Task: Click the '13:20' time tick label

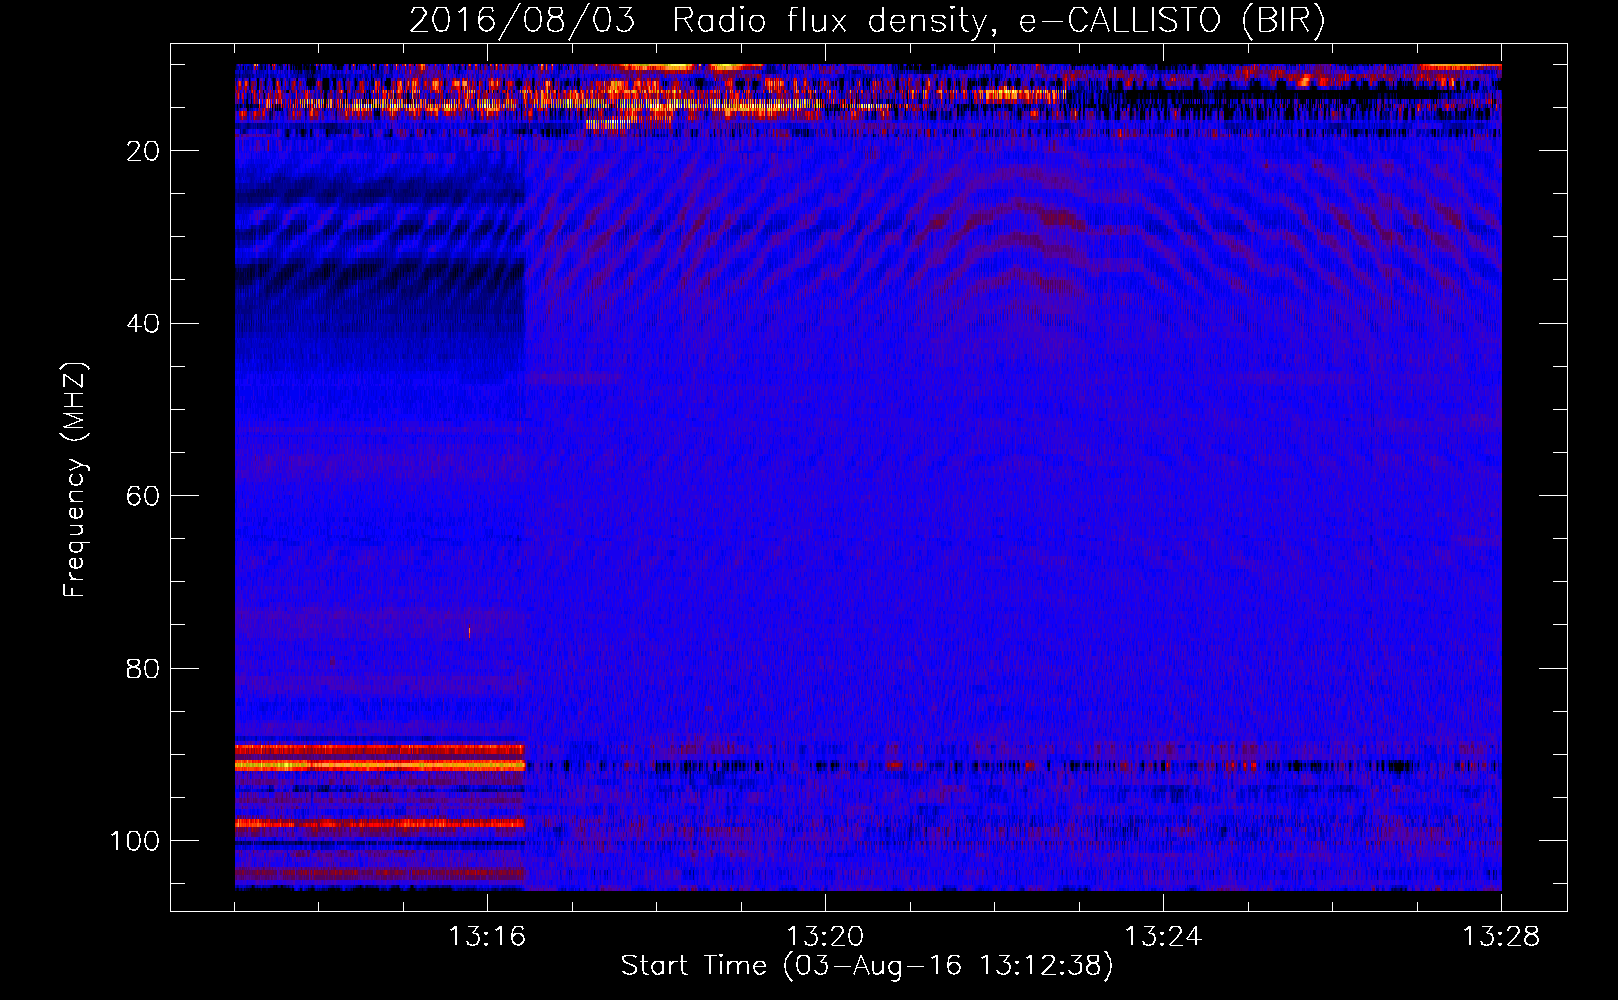Action: click(825, 937)
